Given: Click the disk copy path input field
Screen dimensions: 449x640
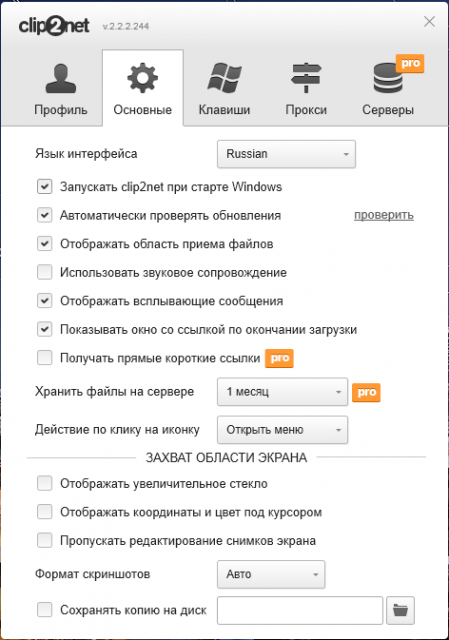Looking at the screenshot, I should (x=300, y=610).
